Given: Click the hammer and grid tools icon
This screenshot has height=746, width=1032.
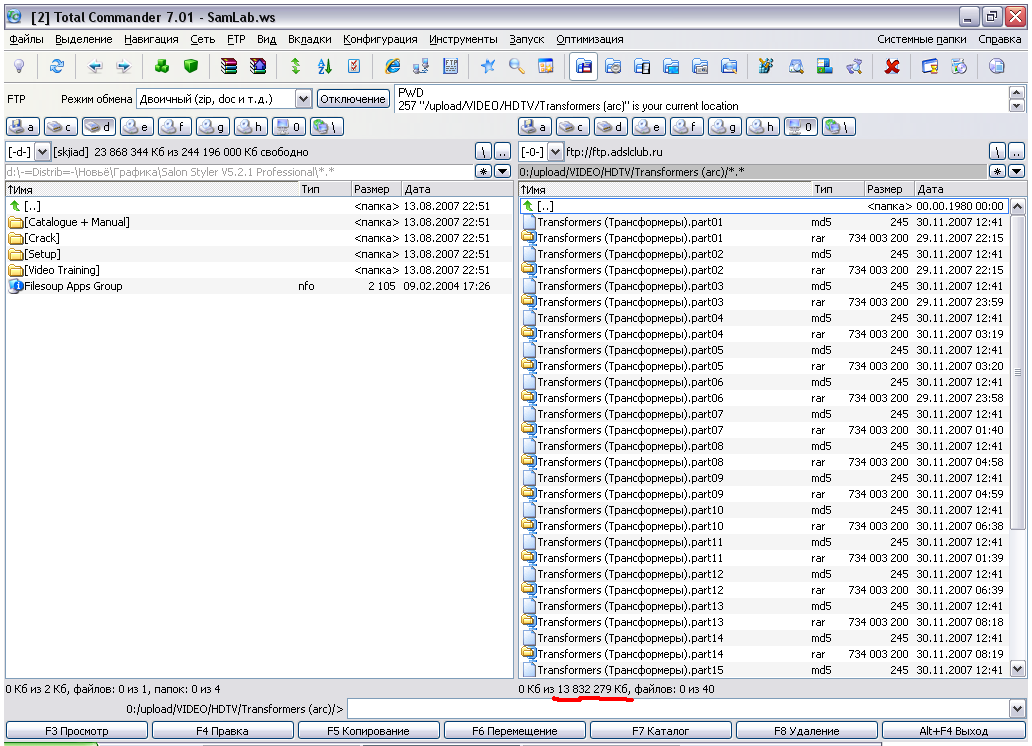Looking at the screenshot, I should (x=765, y=66).
